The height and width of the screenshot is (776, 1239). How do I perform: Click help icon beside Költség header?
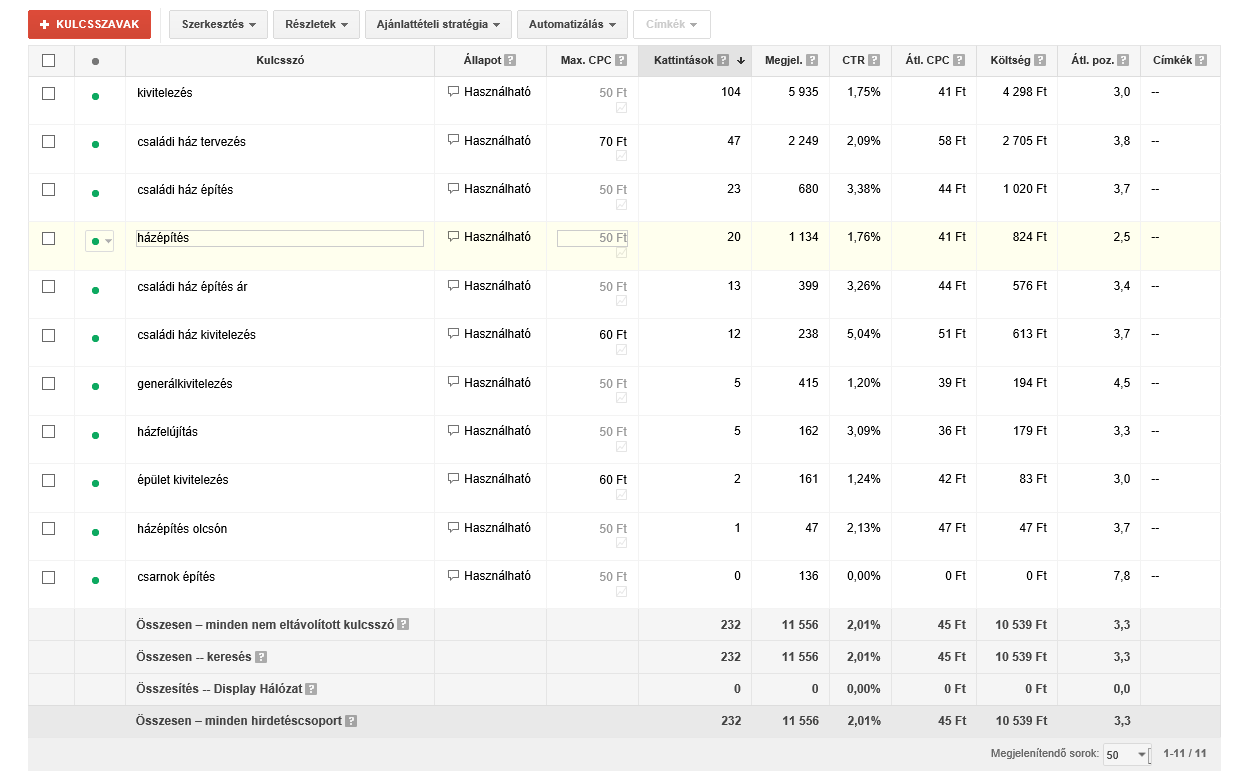pyautogui.click(x=1037, y=60)
